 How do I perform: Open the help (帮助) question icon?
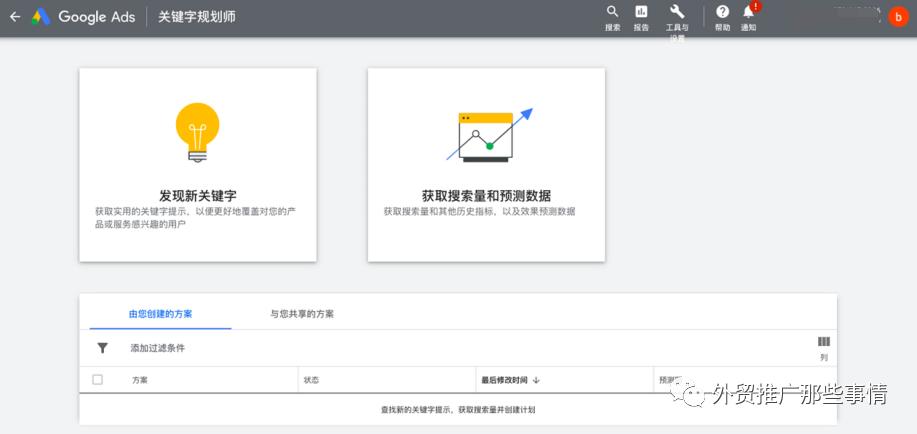pos(723,12)
